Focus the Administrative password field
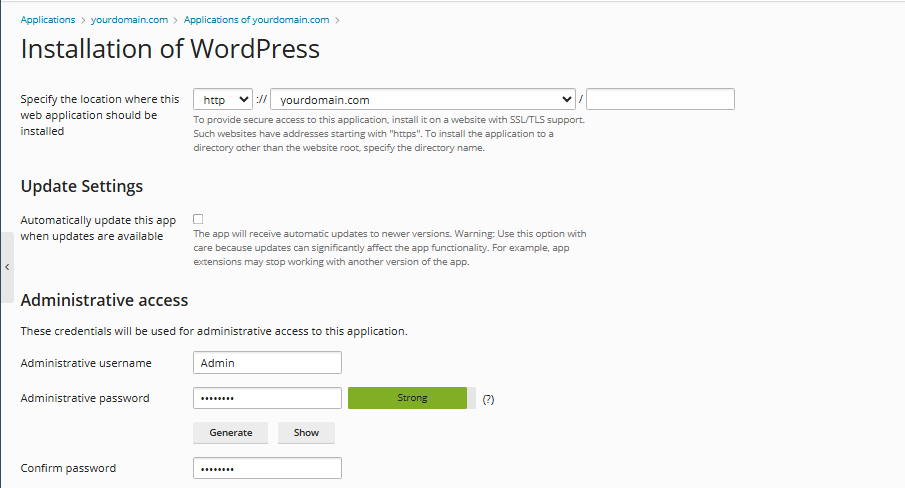Screen dimensions: 905x488 click(x=267, y=398)
